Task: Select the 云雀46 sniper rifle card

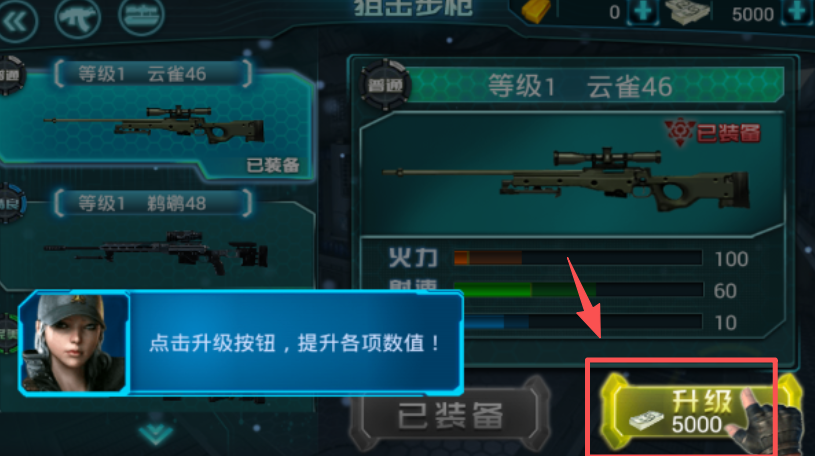Action: [x=156, y=120]
